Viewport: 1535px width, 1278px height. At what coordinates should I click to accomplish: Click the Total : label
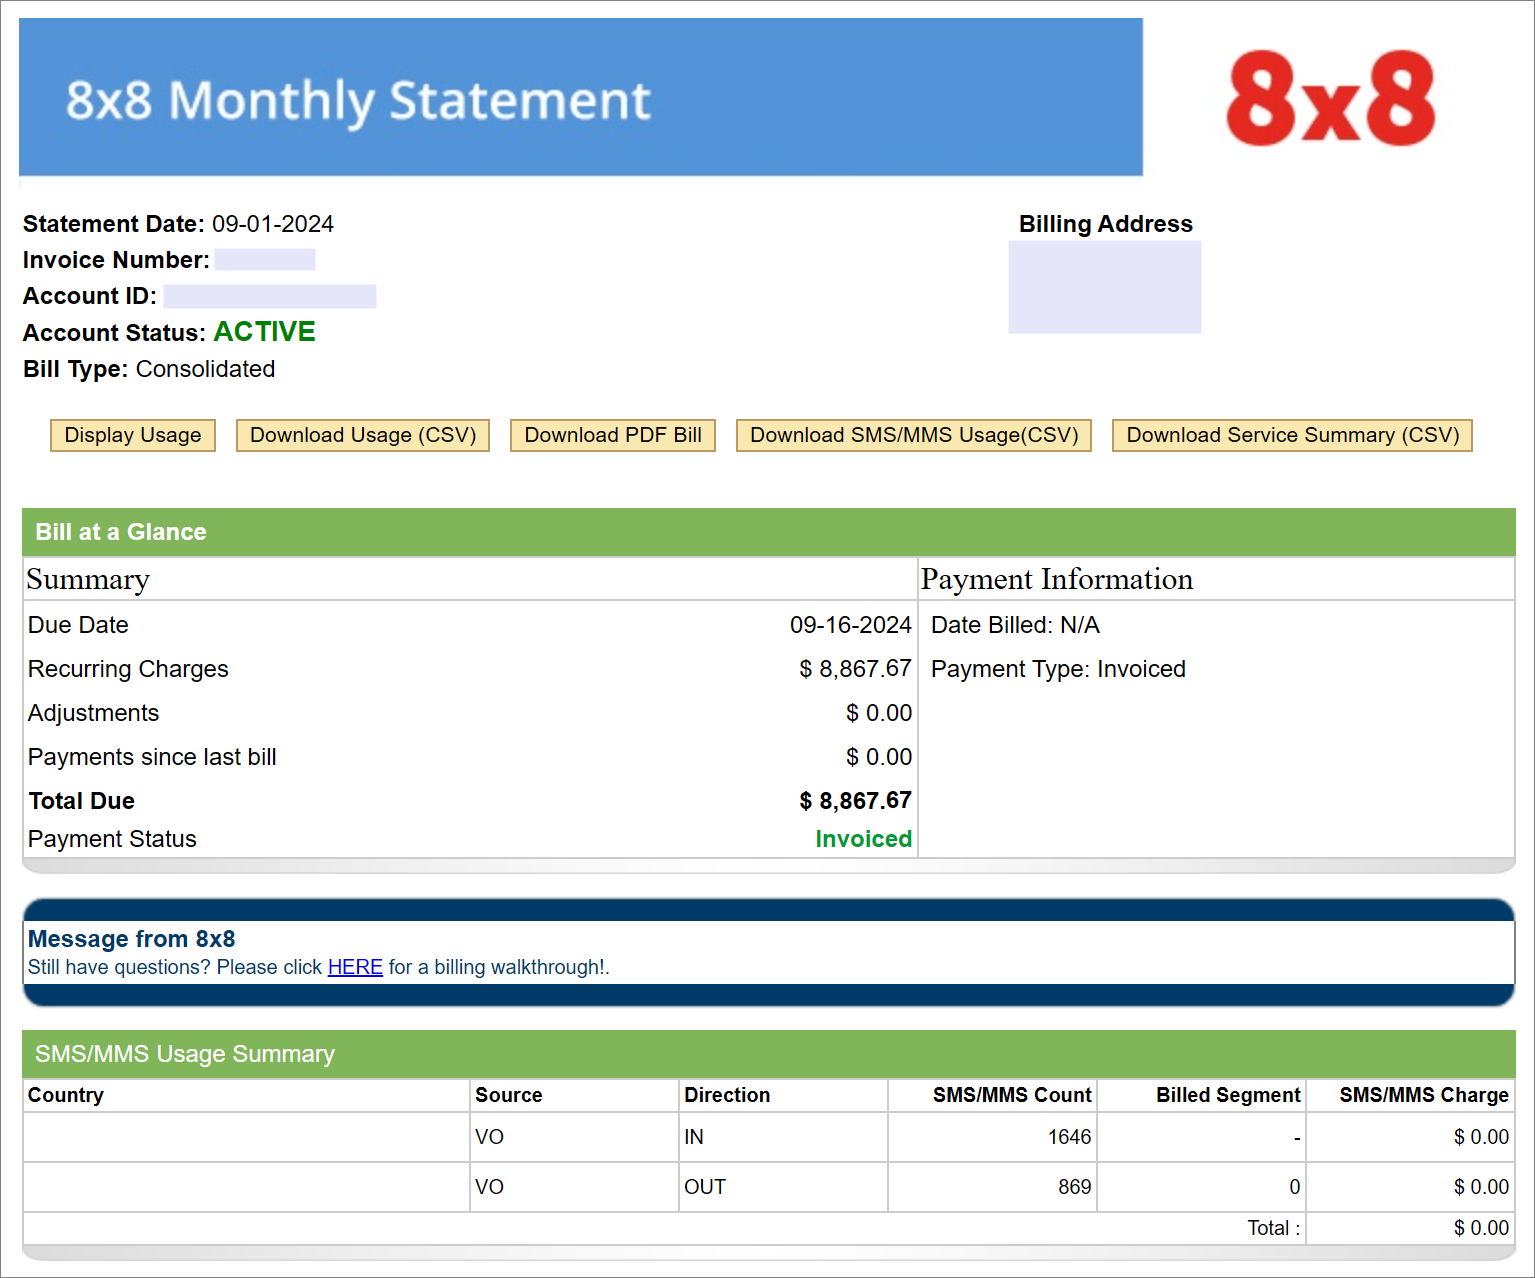1274,1228
